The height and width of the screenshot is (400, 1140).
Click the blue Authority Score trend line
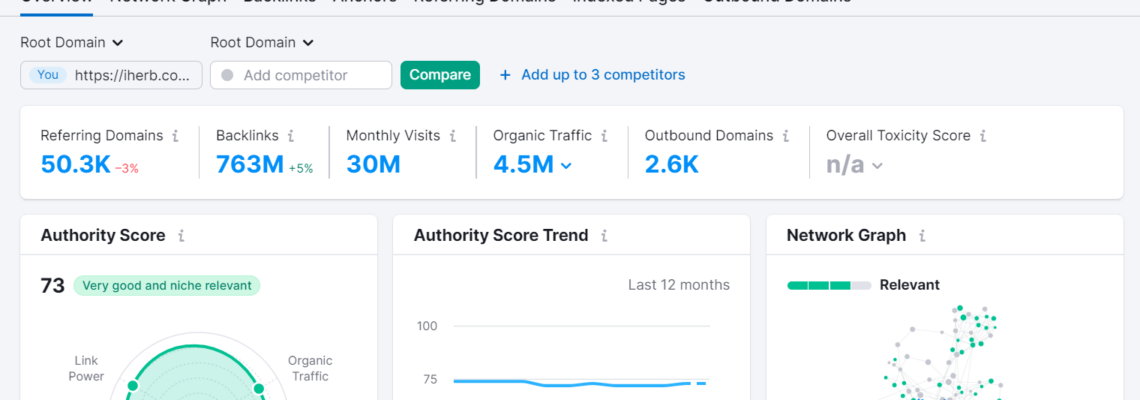(x=579, y=383)
